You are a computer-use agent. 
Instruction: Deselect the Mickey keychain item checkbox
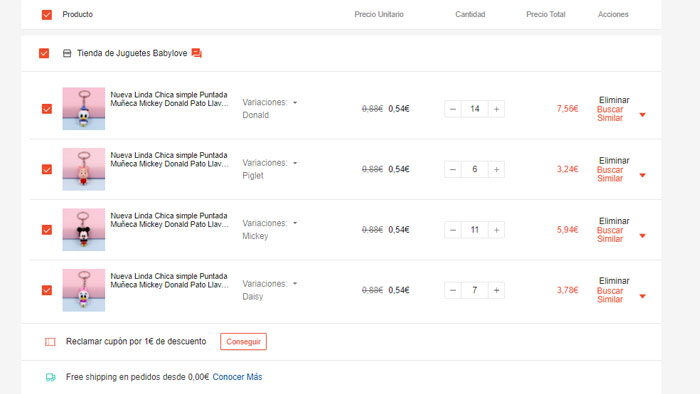point(47,230)
